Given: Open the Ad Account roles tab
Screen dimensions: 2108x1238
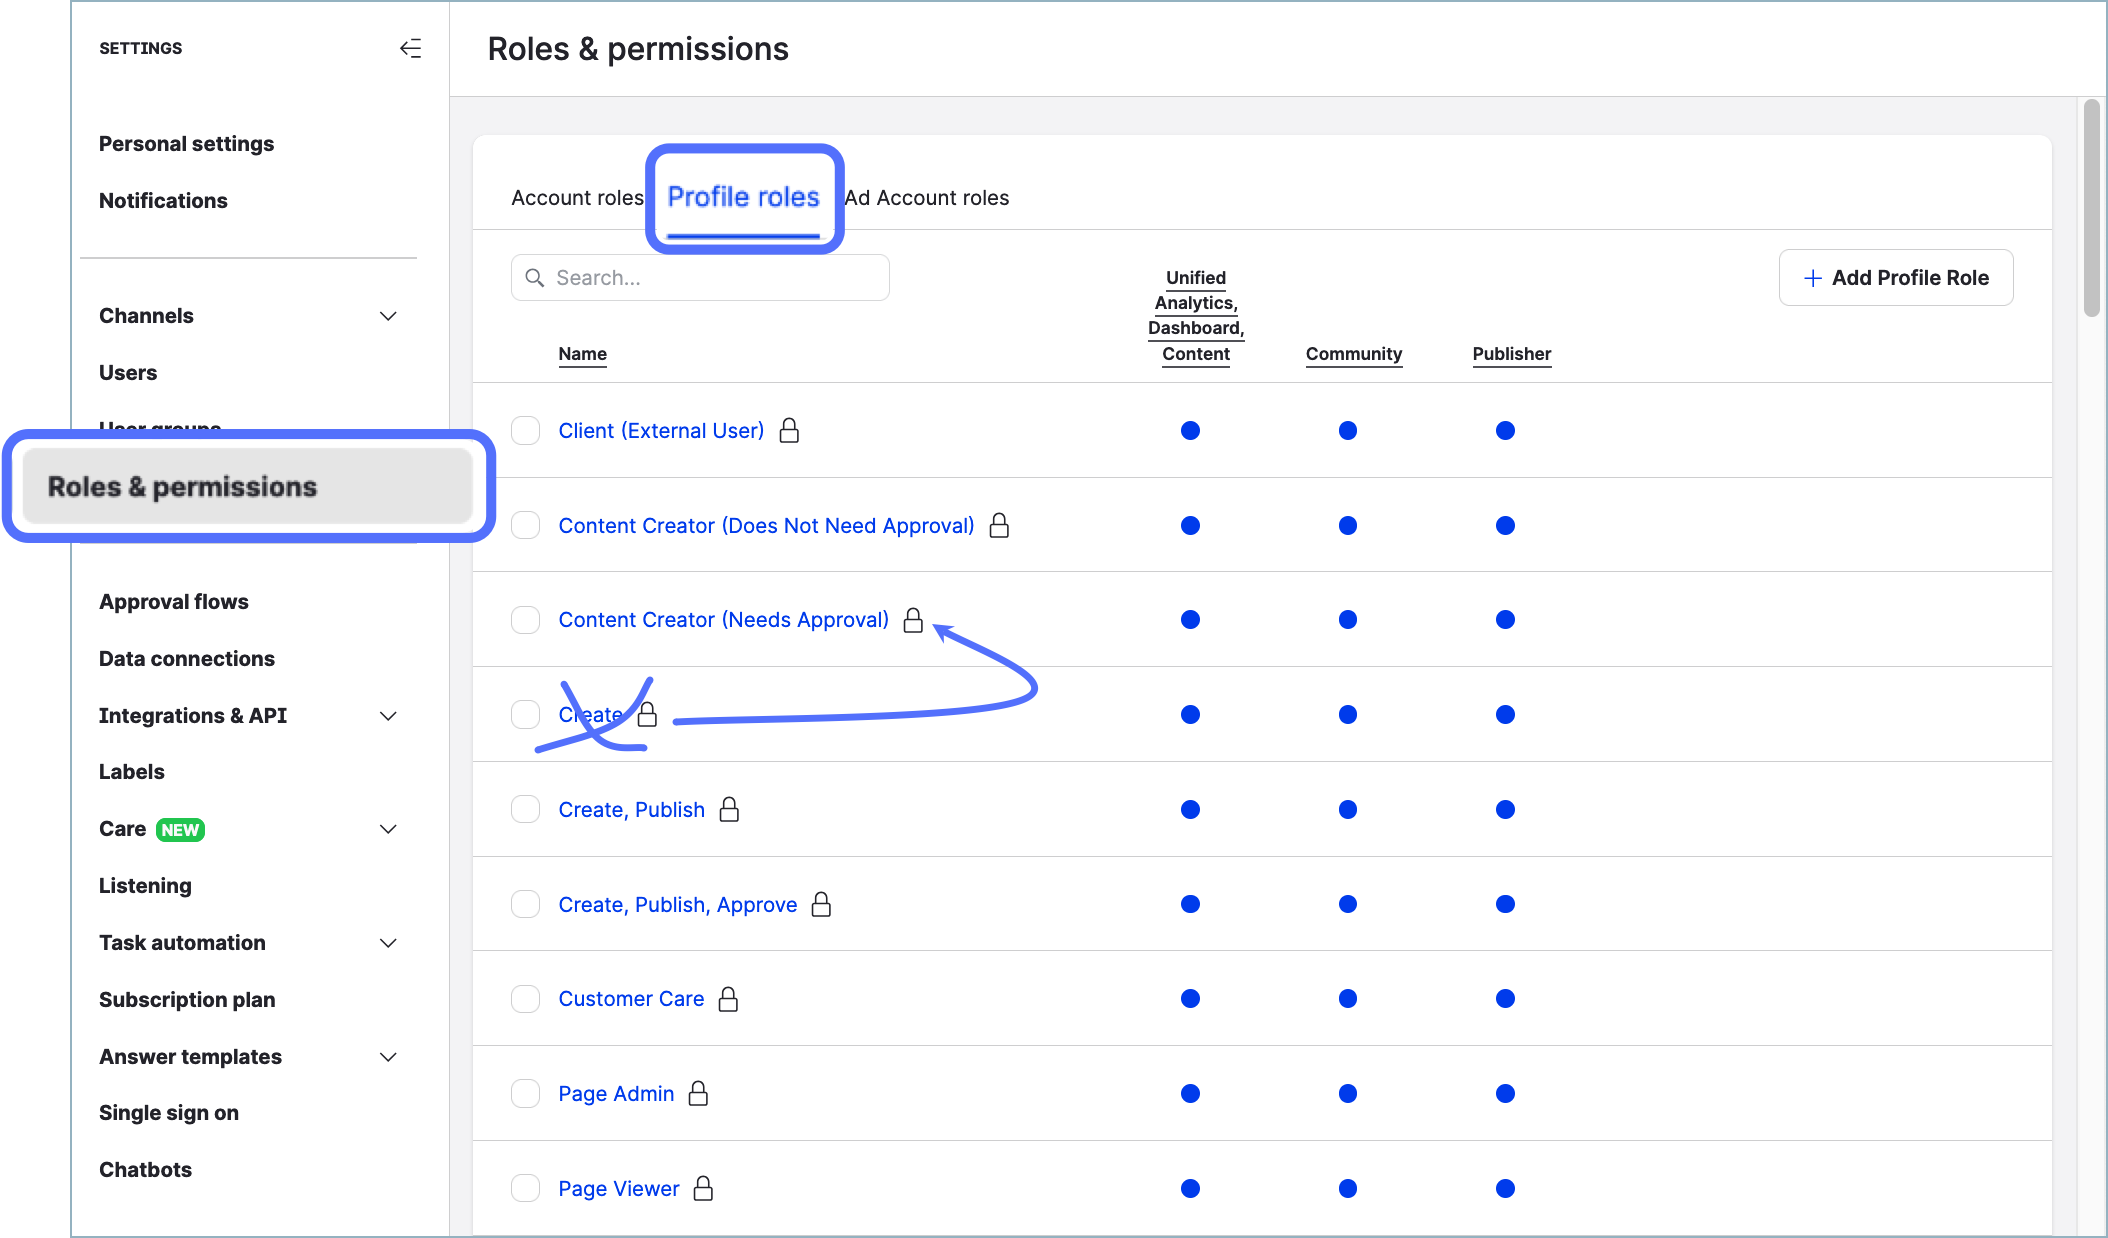Looking at the screenshot, I should pyautogui.click(x=927, y=198).
